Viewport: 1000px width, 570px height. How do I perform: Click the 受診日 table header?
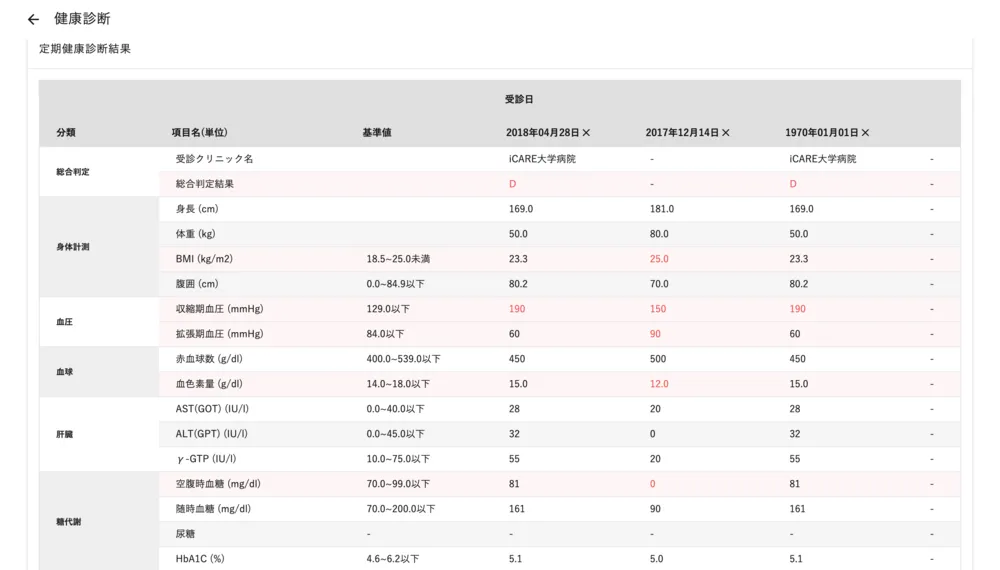518,100
